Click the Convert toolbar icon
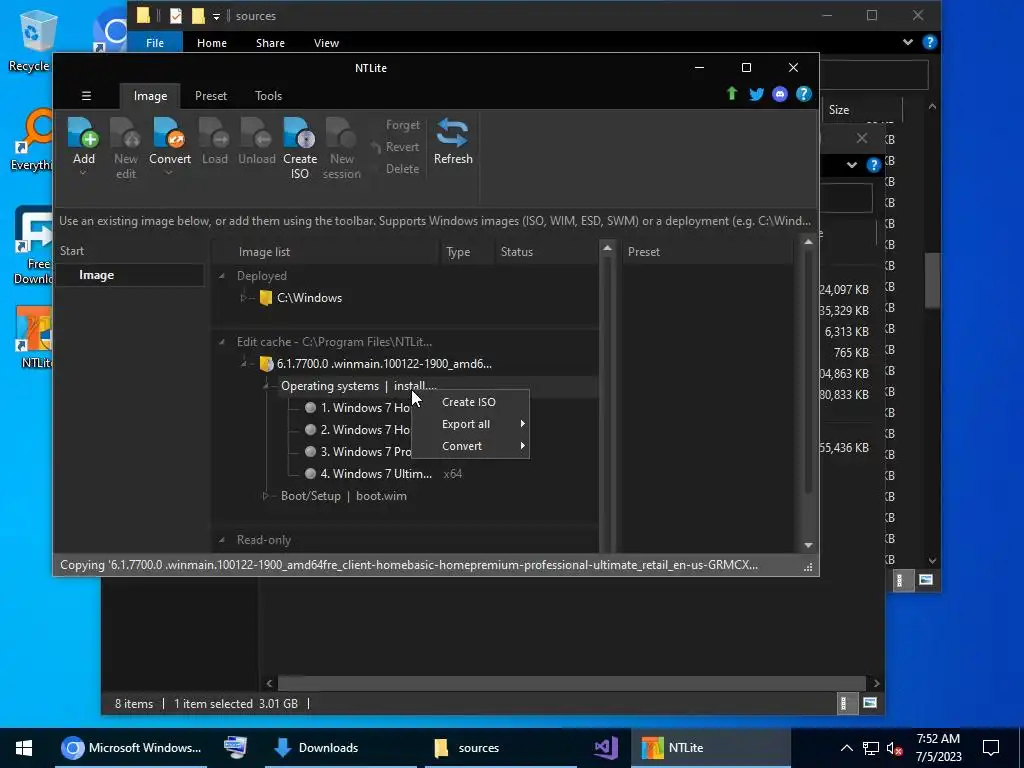Screen dimensions: 1024x768 pyautogui.click(x=169, y=133)
